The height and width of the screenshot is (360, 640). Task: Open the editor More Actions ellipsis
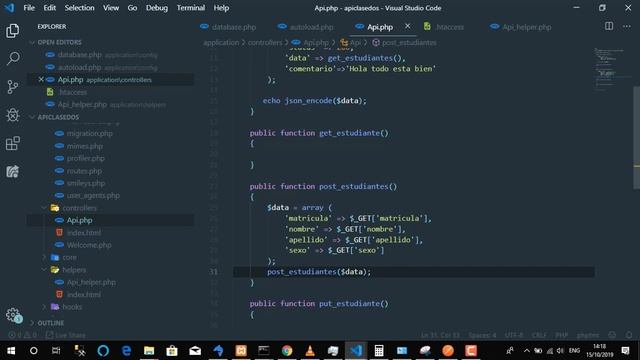click(627, 26)
